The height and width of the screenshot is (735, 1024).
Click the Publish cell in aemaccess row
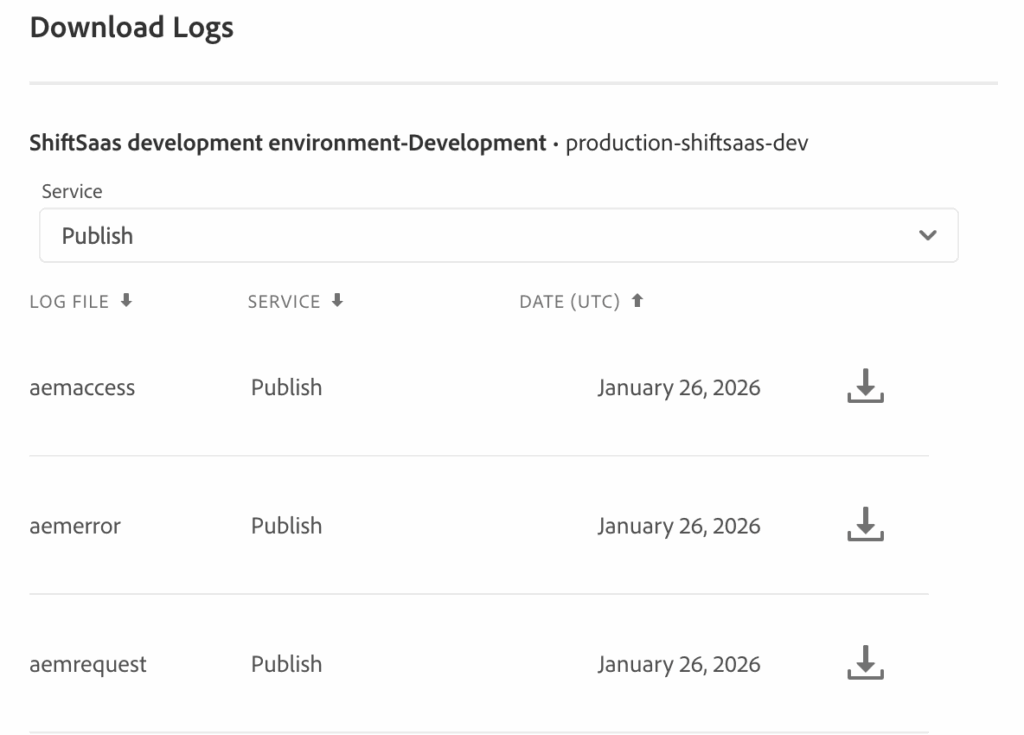286,388
